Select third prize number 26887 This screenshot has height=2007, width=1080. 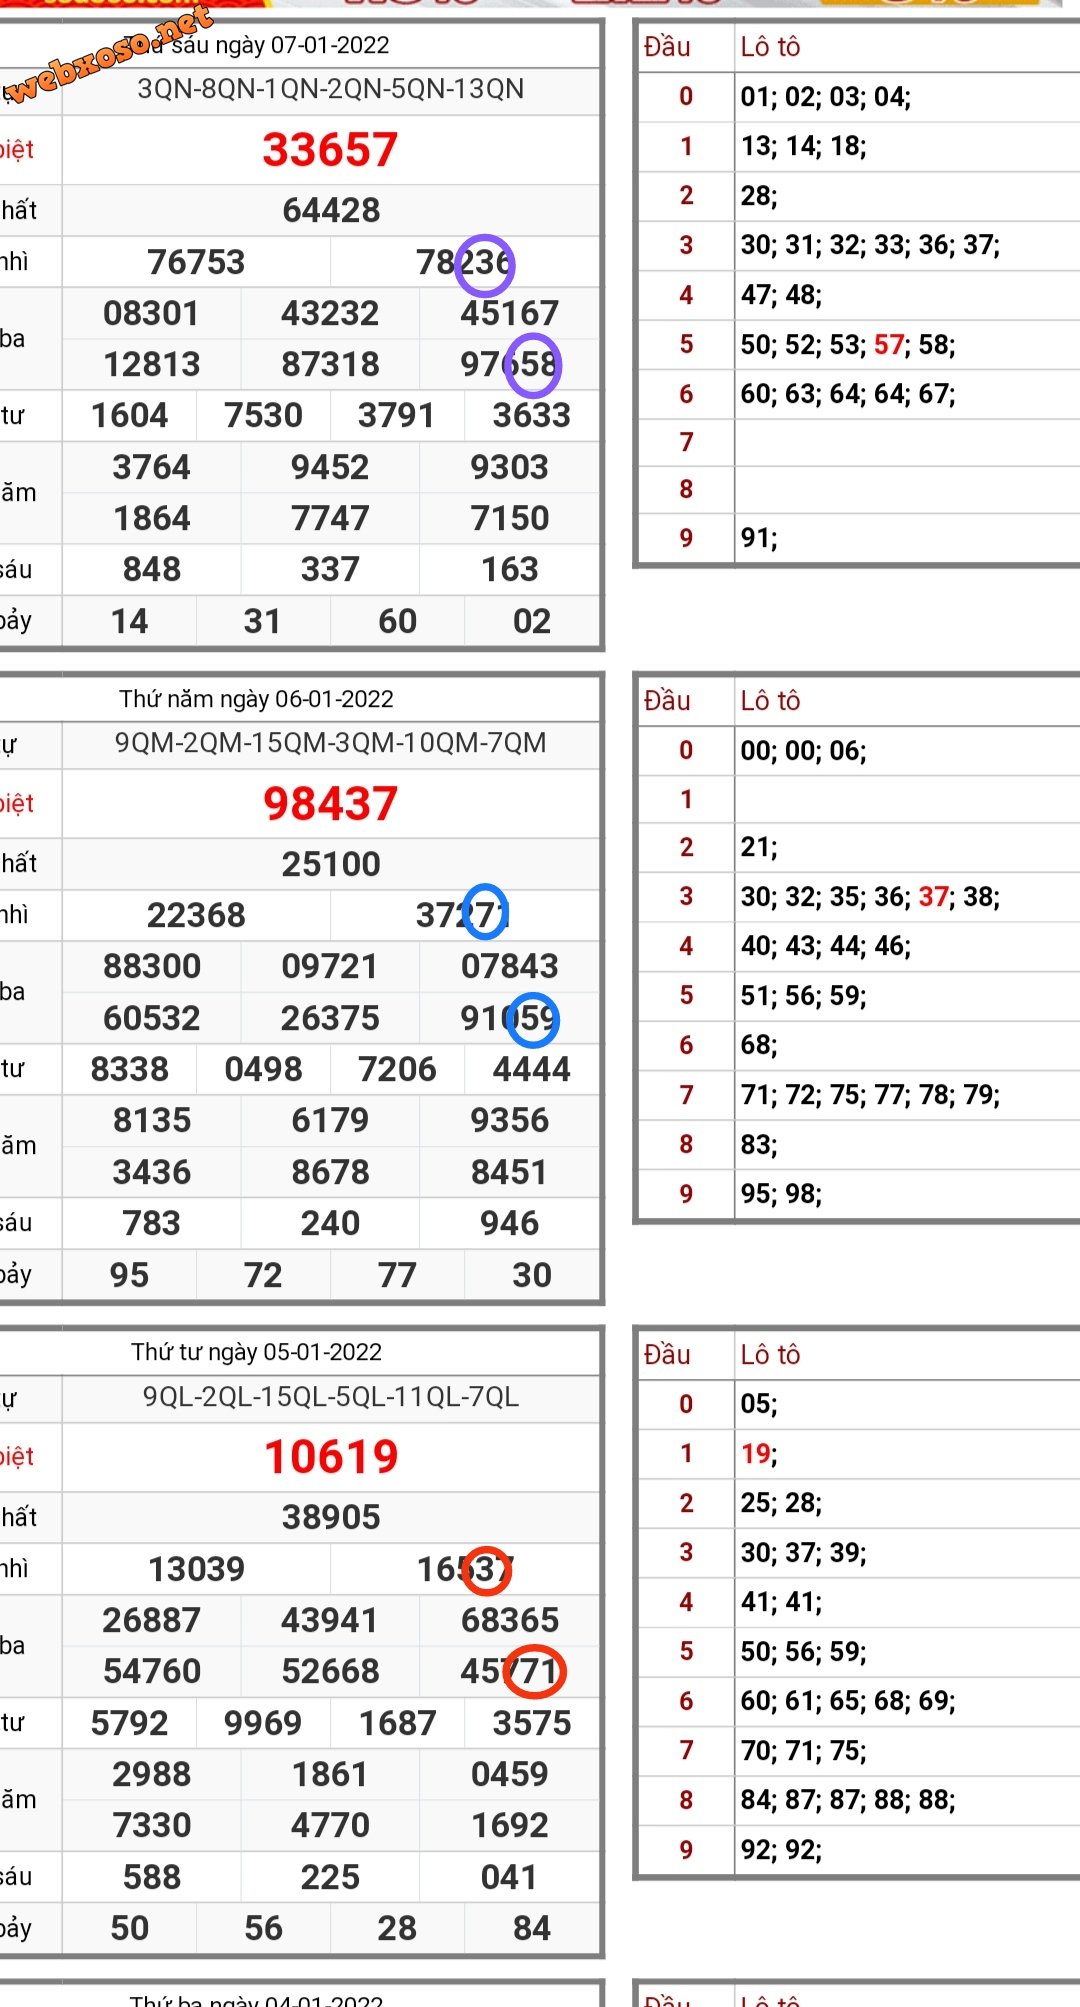coord(152,1620)
